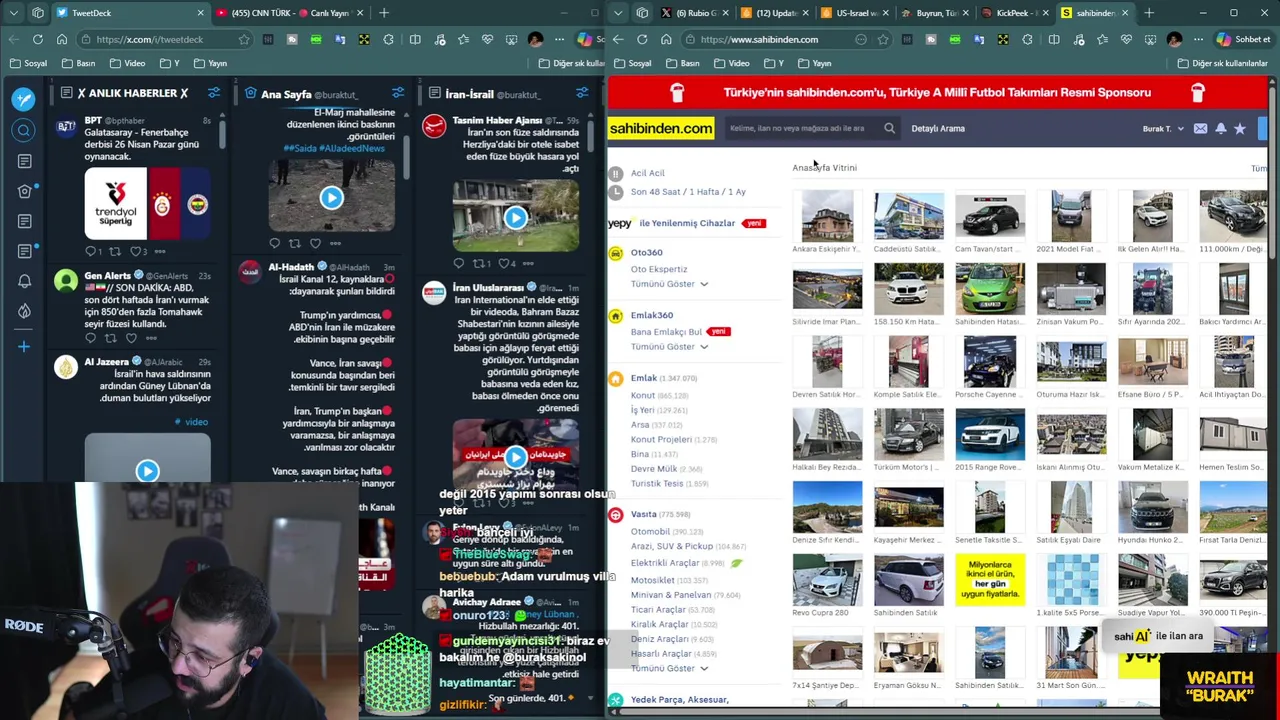Viewport: 1280px width, 720px height.
Task: Open tab list in TweetDeck browser window
Action: coord(13,13)
